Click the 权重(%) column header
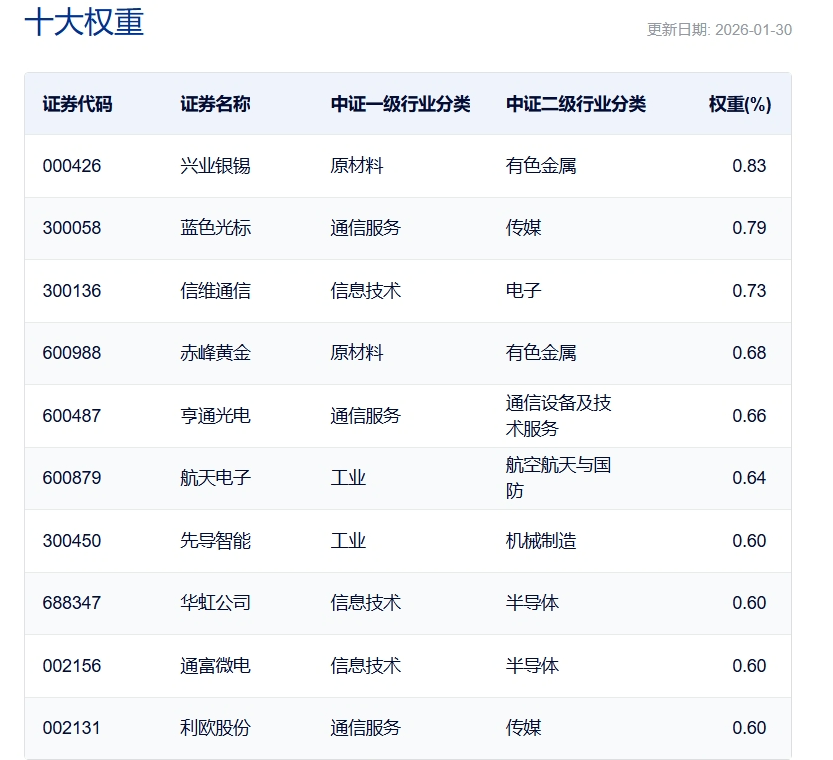The height and width of the screenshot is (760, 833). coord(740,104)
